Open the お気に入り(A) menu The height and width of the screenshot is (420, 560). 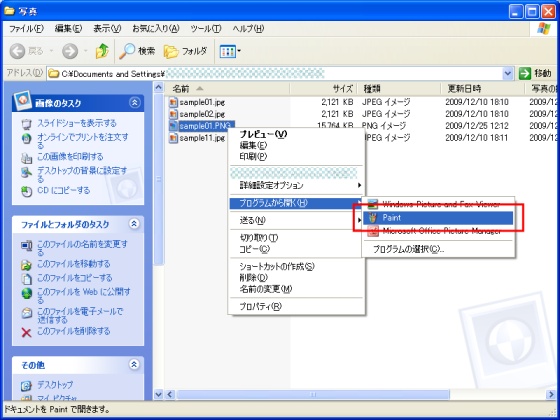(x=155, y=29)
